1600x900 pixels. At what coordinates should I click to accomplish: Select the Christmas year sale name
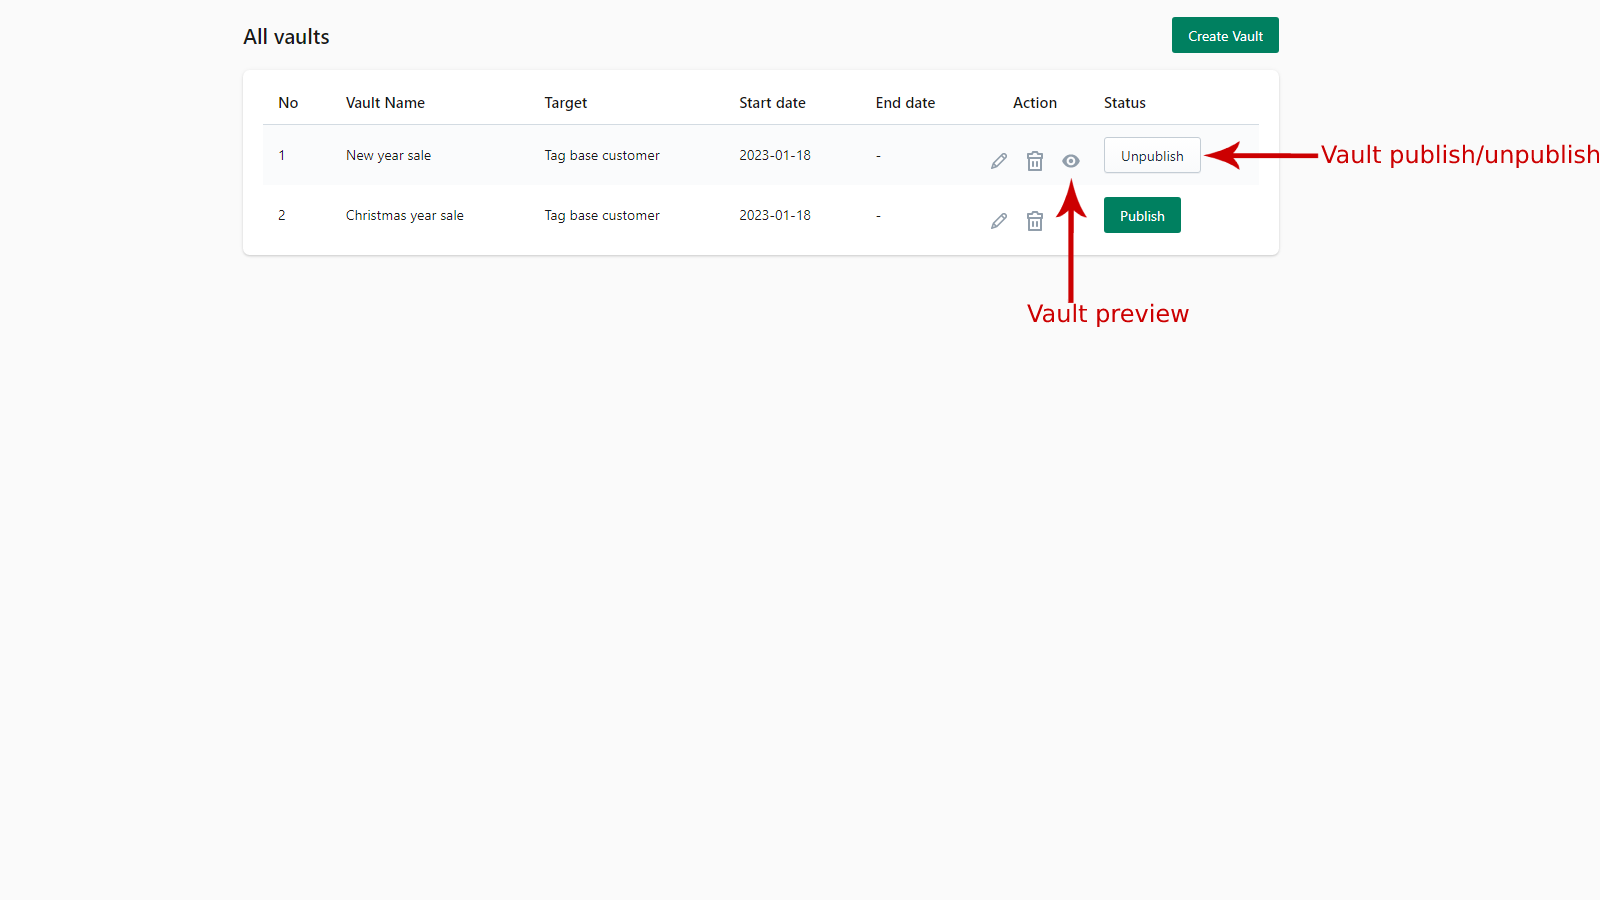coord(405,216)
